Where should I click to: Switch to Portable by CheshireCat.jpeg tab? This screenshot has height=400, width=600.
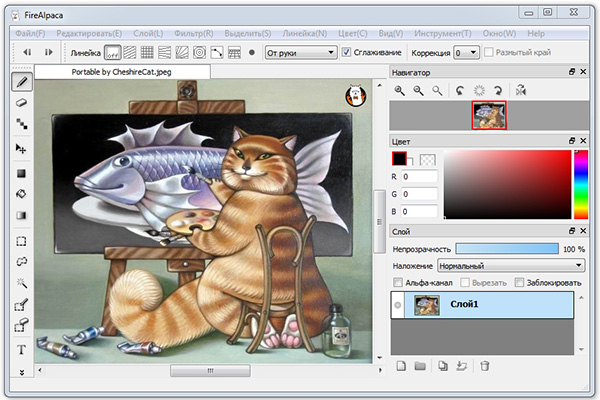(x=122, y=72)
